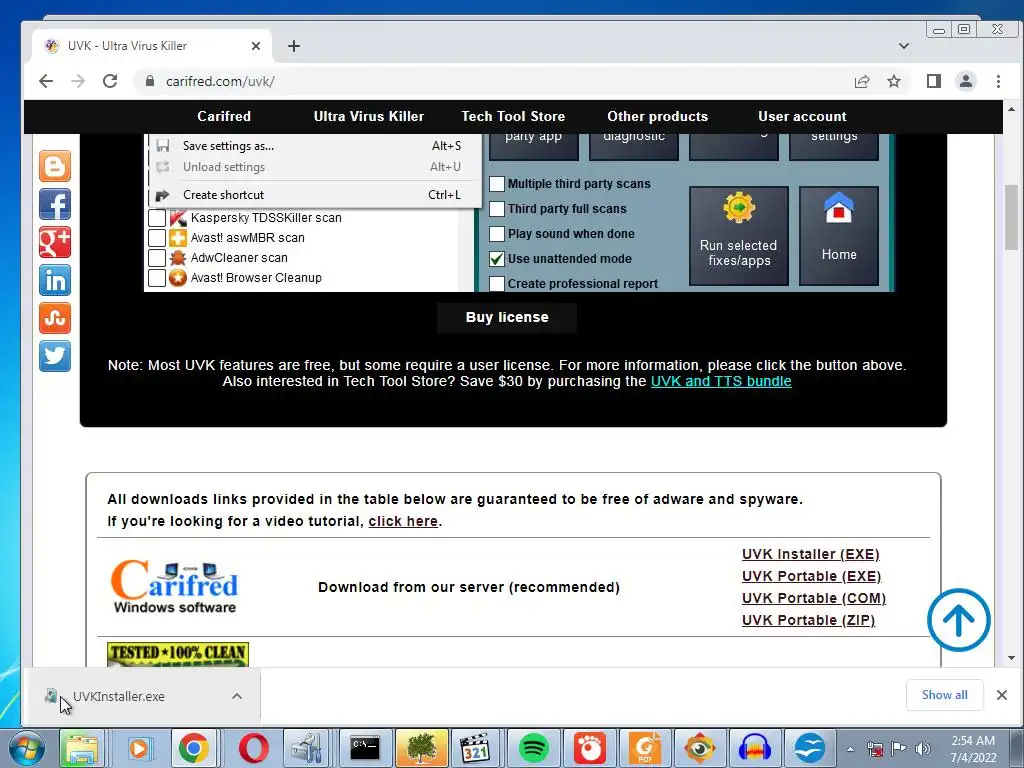Show hidden system tray icons

coord(850,749)
